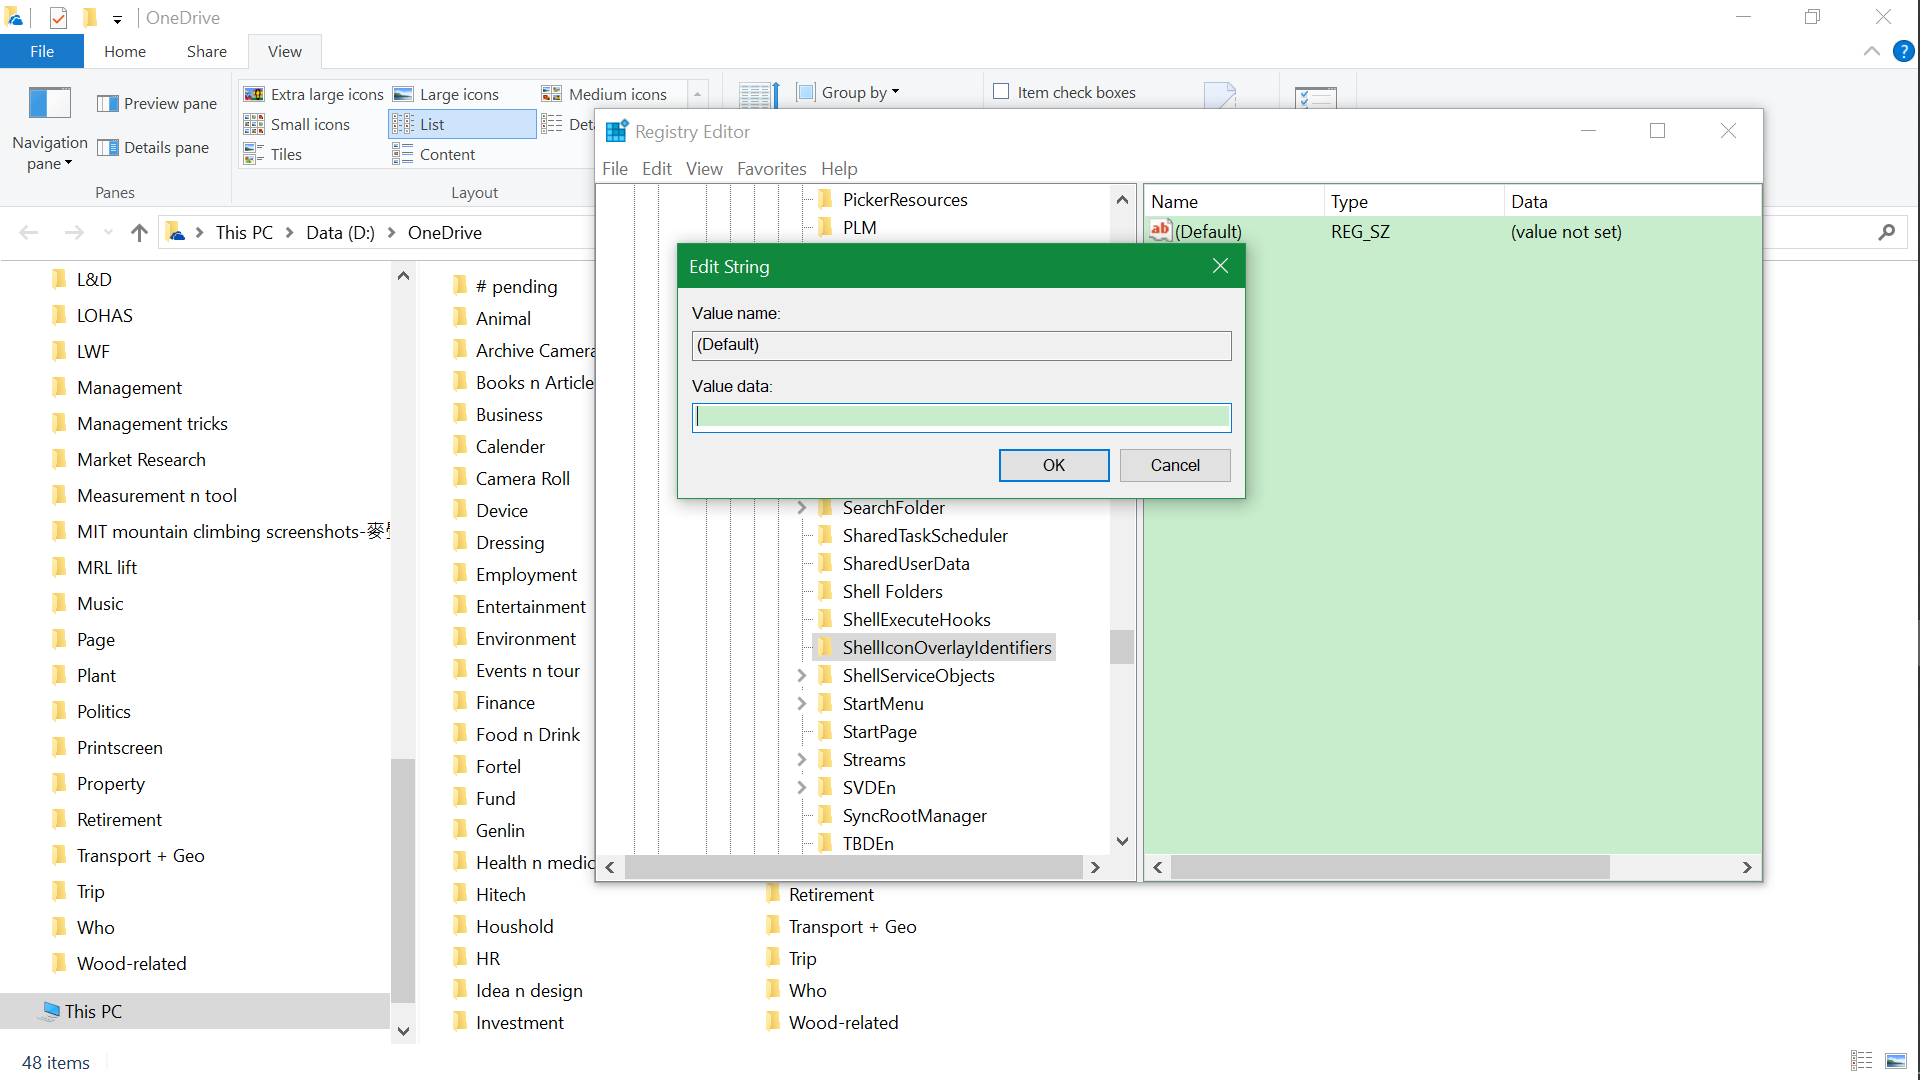Switch to large thumbnails status bar icon
1920x1080 pixels.
point(1896,1061)
